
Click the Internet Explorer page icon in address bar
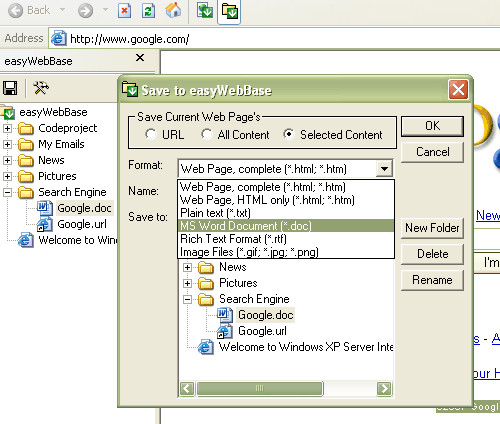pos(58,39)
